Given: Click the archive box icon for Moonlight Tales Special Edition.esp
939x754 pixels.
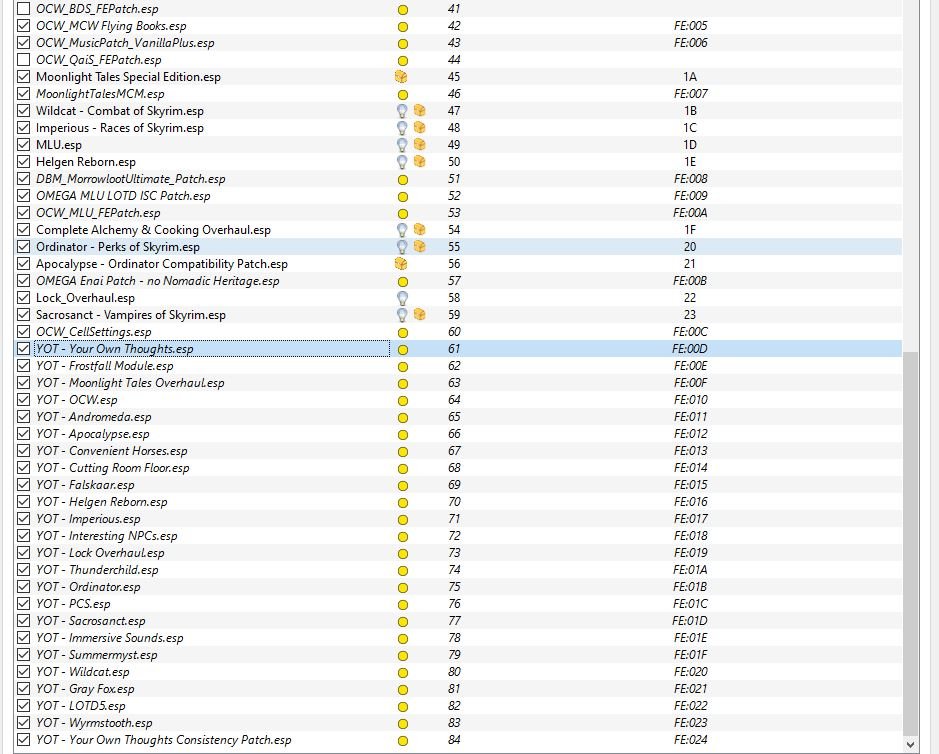Looking at the screenshot, I should 401,77.
